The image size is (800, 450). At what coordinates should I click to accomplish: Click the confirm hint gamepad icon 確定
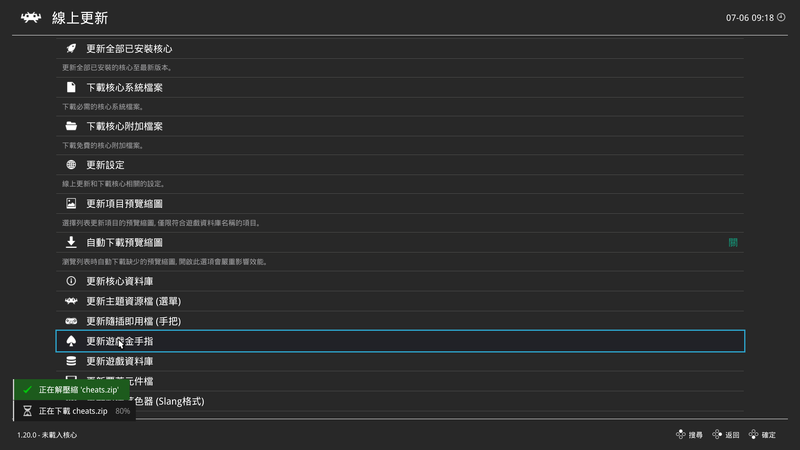(x=754, y=434)
